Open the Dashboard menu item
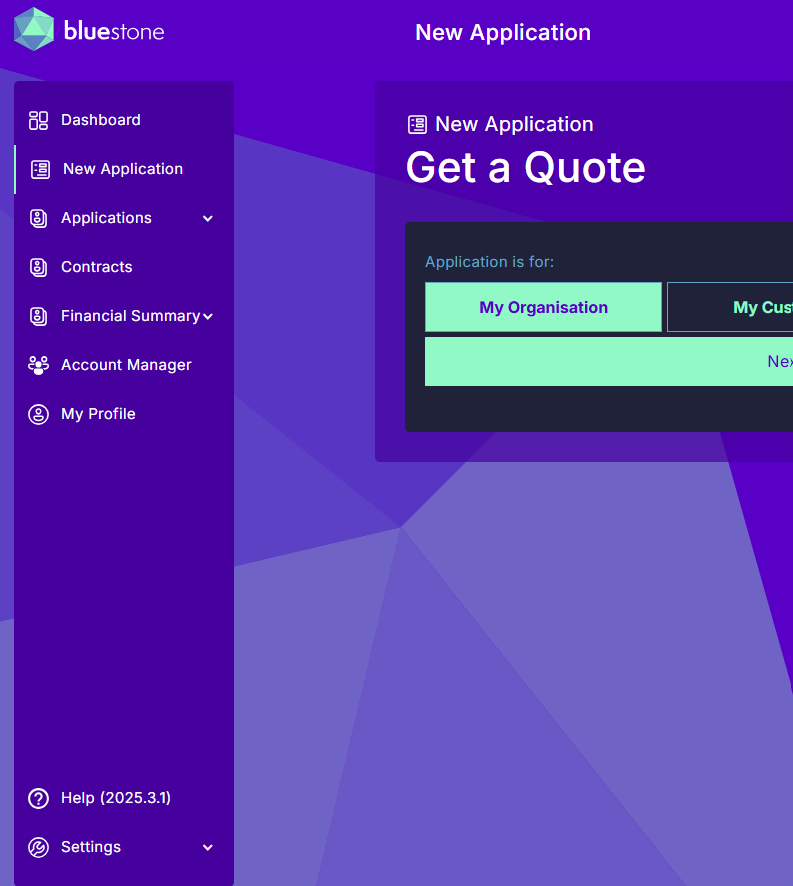This screenshot has height=886, width=793. 124,120
